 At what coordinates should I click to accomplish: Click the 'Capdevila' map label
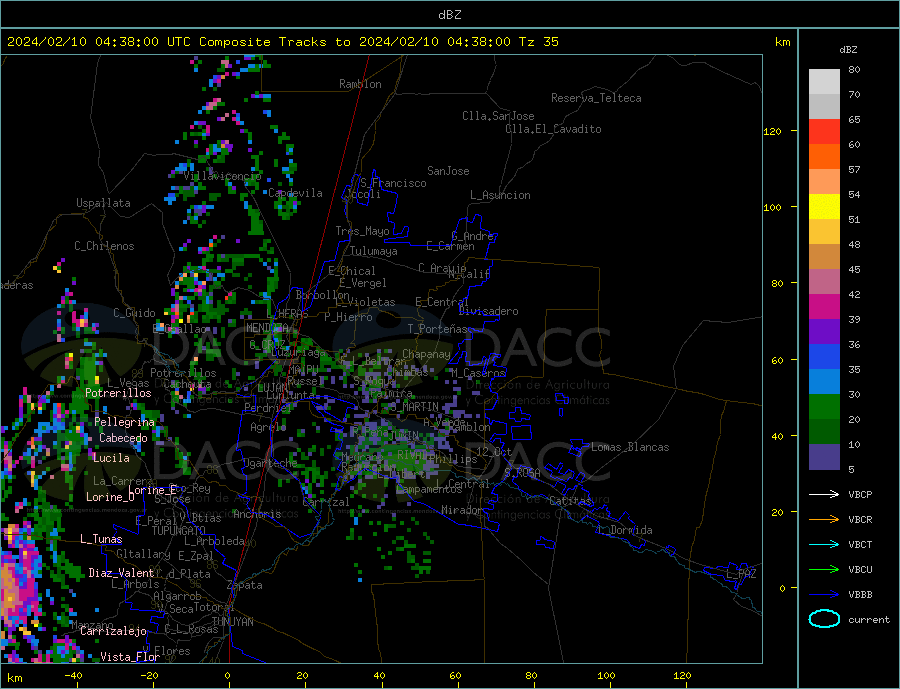coord(295,193)
